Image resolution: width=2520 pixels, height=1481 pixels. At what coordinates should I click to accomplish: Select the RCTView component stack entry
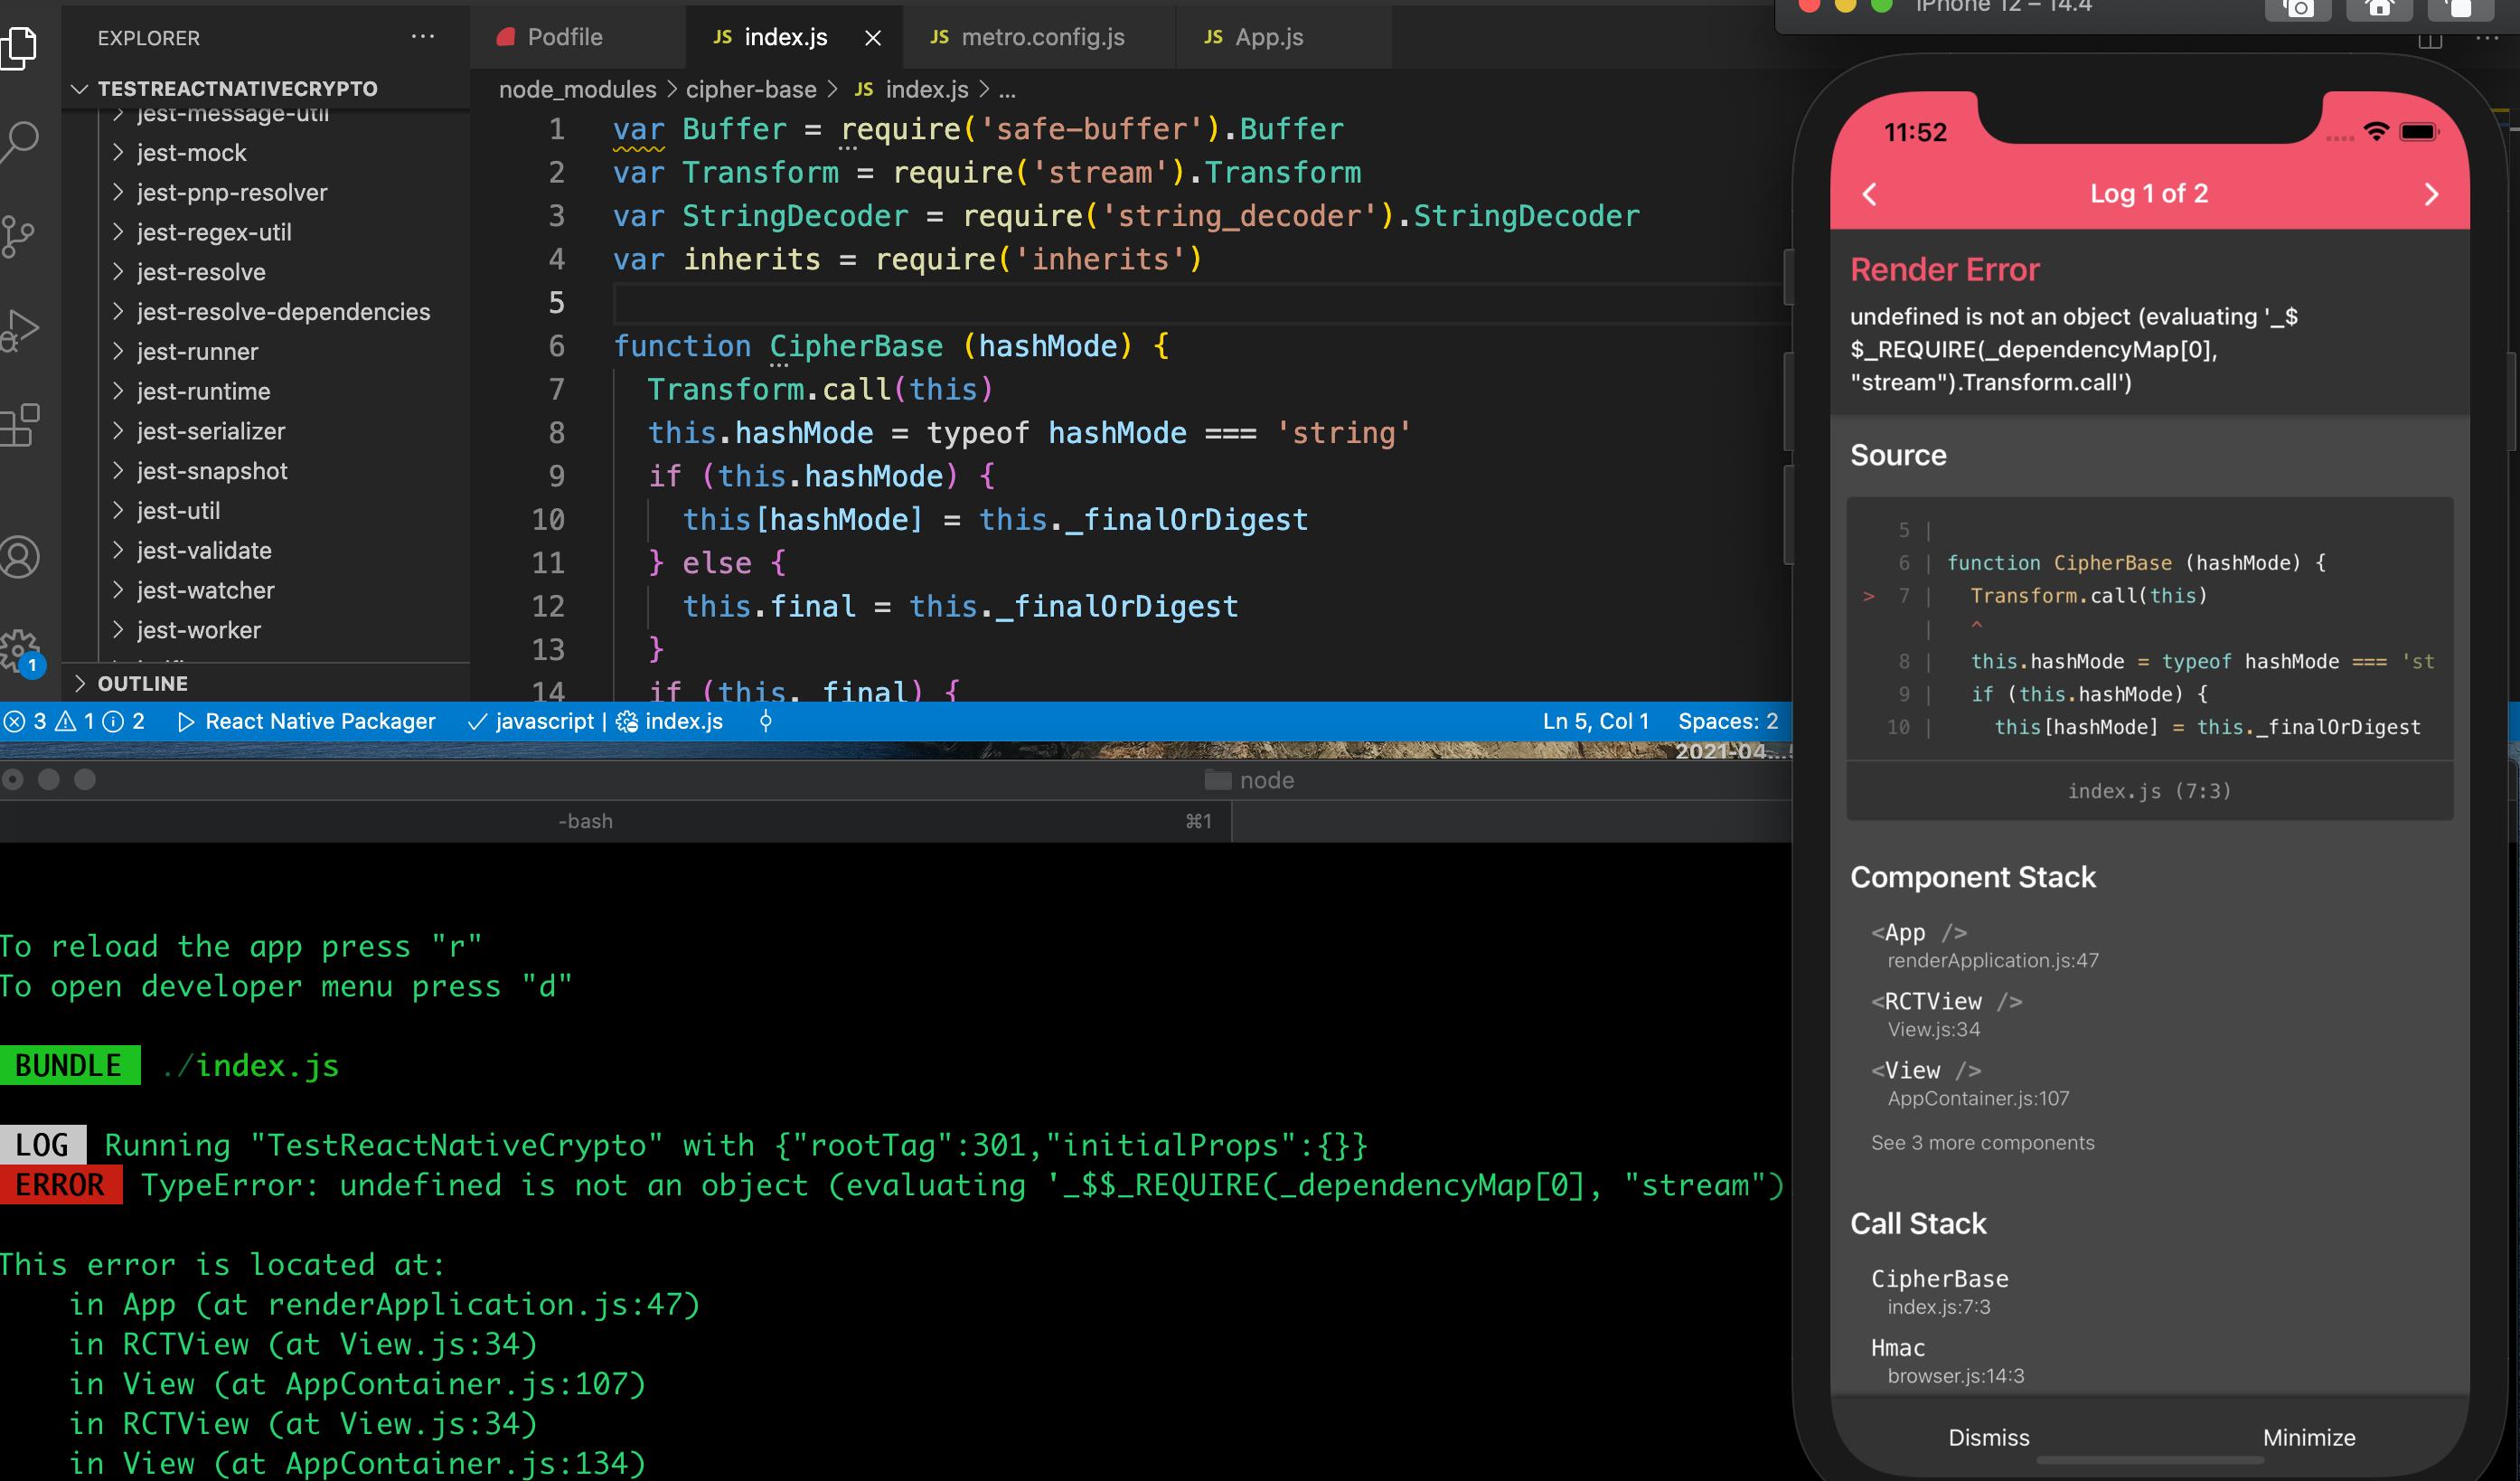pos(1946,1014)
